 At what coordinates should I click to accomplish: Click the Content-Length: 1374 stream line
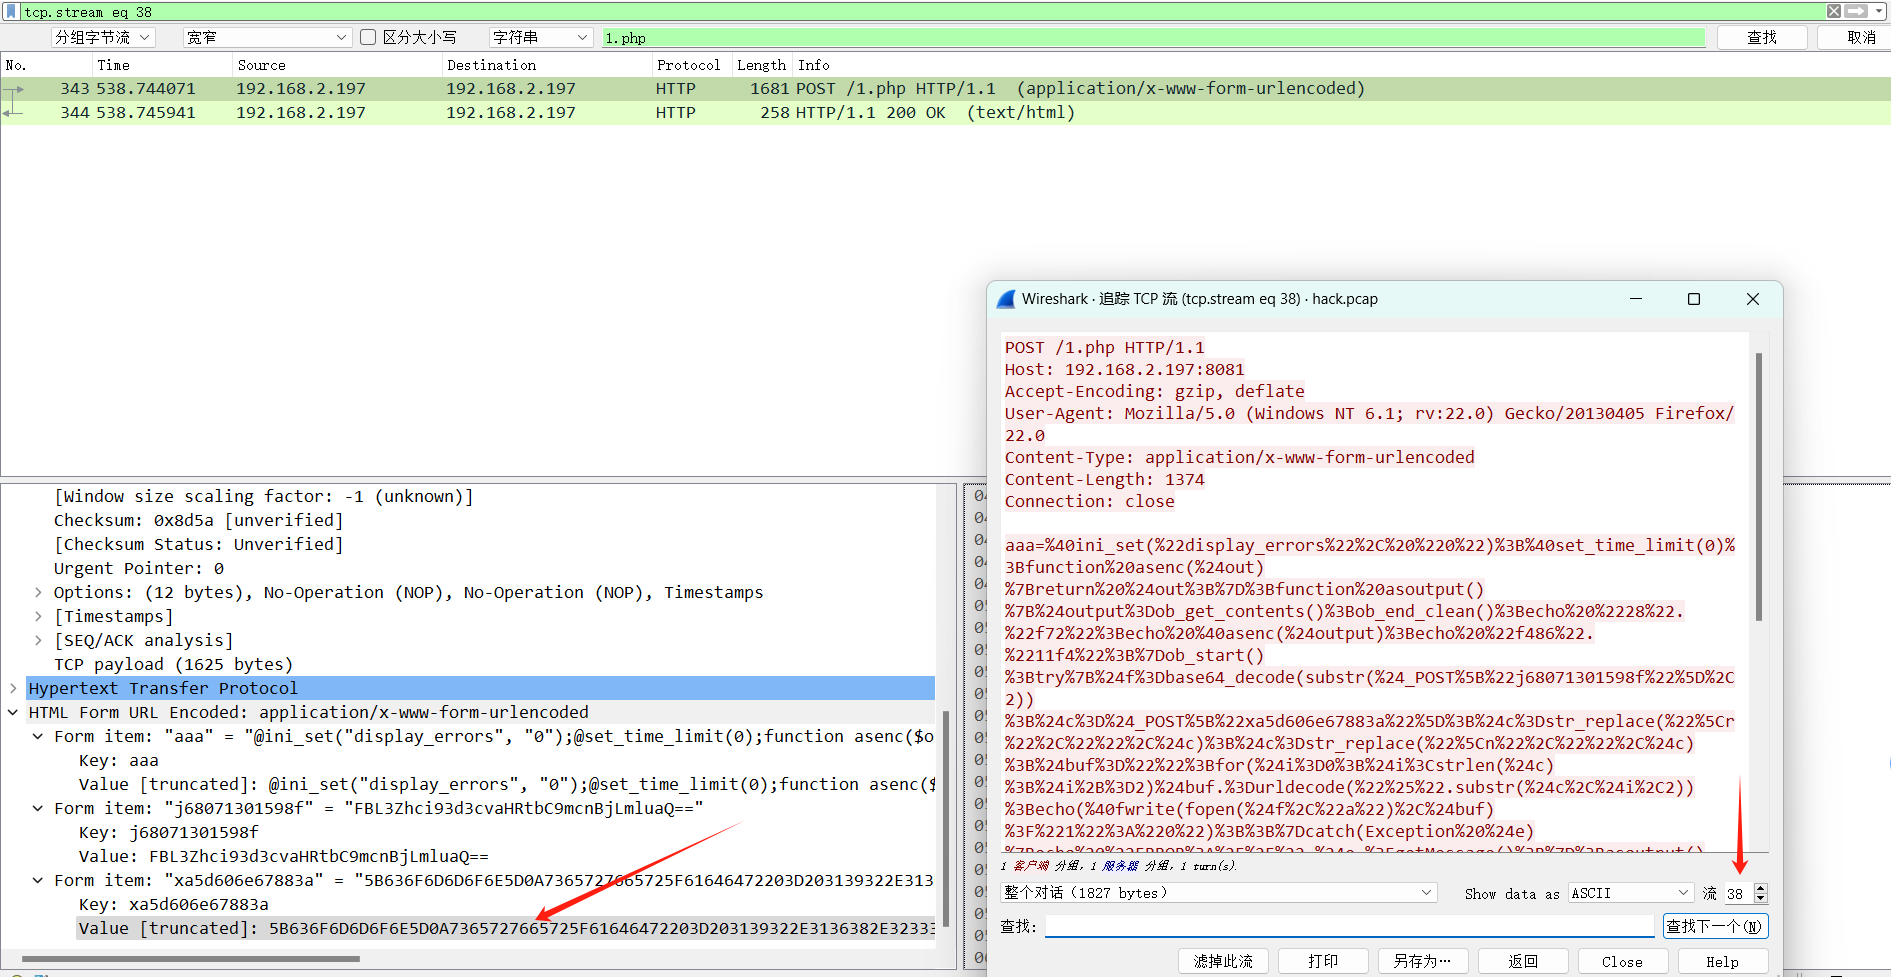1105,479
